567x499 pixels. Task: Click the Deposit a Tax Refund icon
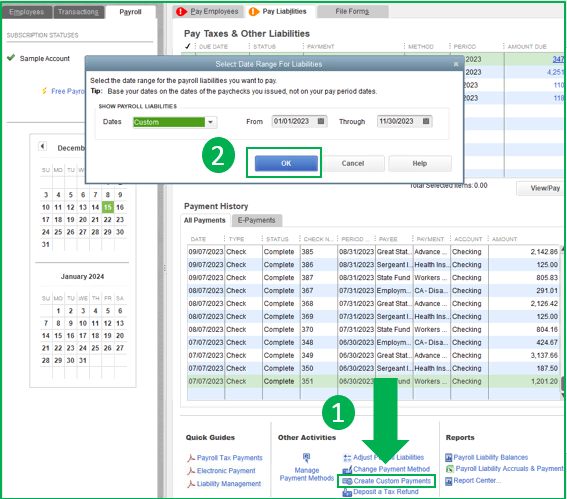click(347, 492)
